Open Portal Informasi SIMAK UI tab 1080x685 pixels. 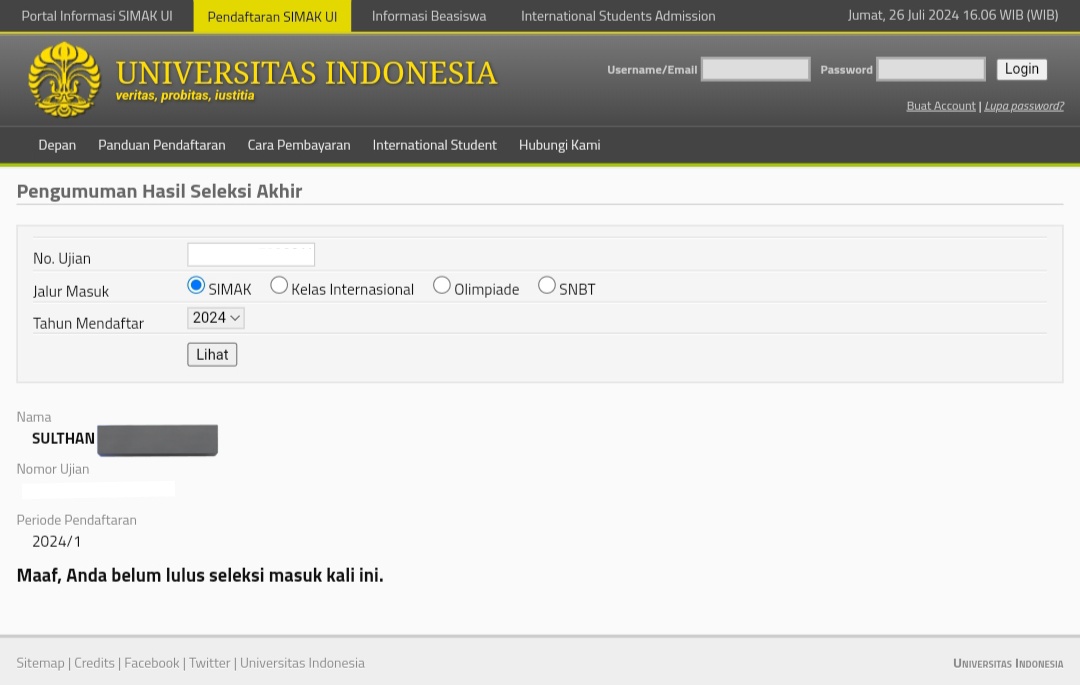pyautogui.click(x=97, y=16)
